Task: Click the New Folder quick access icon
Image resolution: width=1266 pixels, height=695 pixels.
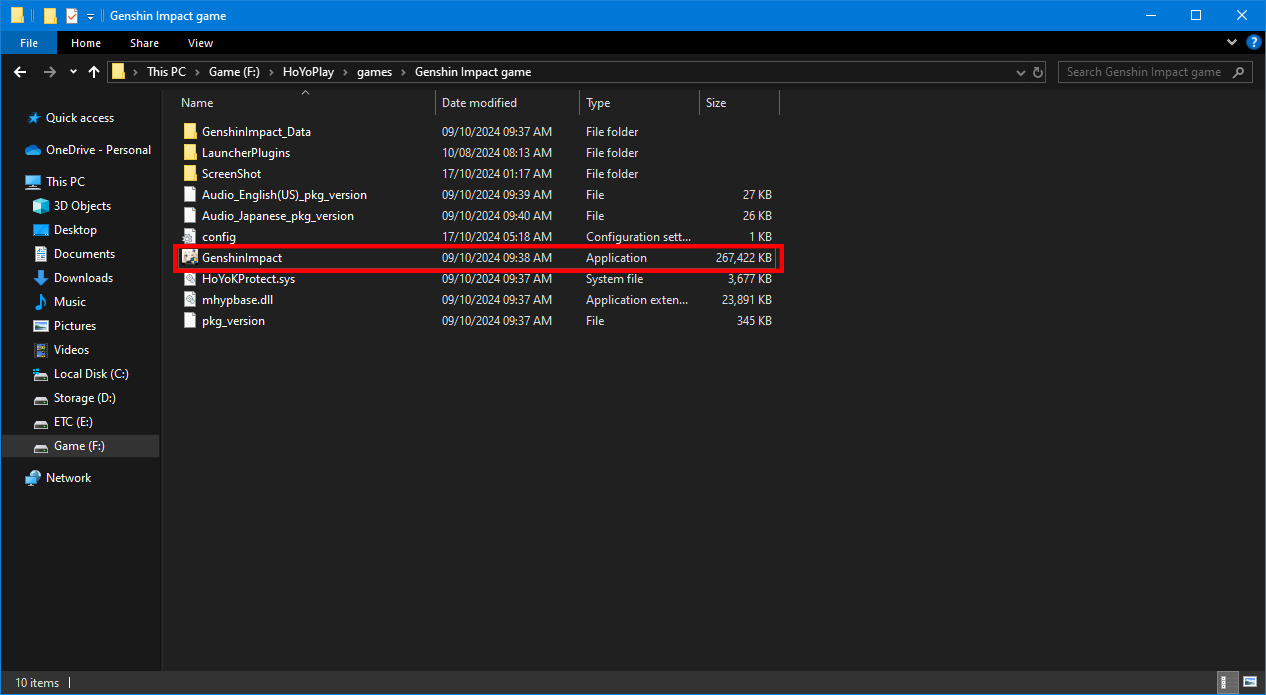Action: click(49, 15)
